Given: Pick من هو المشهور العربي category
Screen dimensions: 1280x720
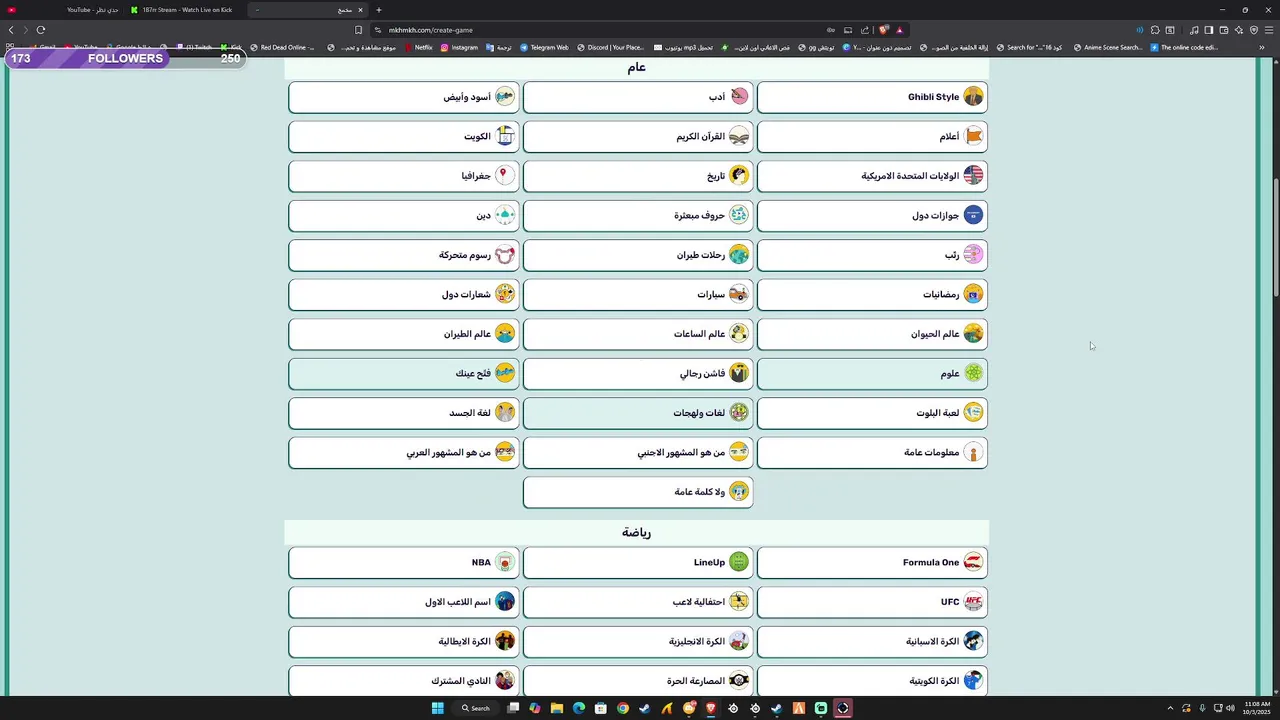Looking at the screenshot, I should click(x=403, y=452).
